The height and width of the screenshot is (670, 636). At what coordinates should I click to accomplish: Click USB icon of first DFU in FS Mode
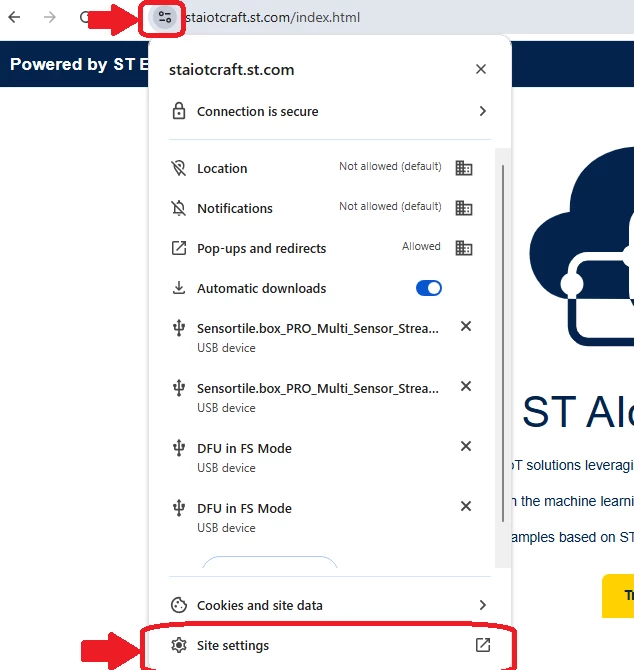click(179, 448)
